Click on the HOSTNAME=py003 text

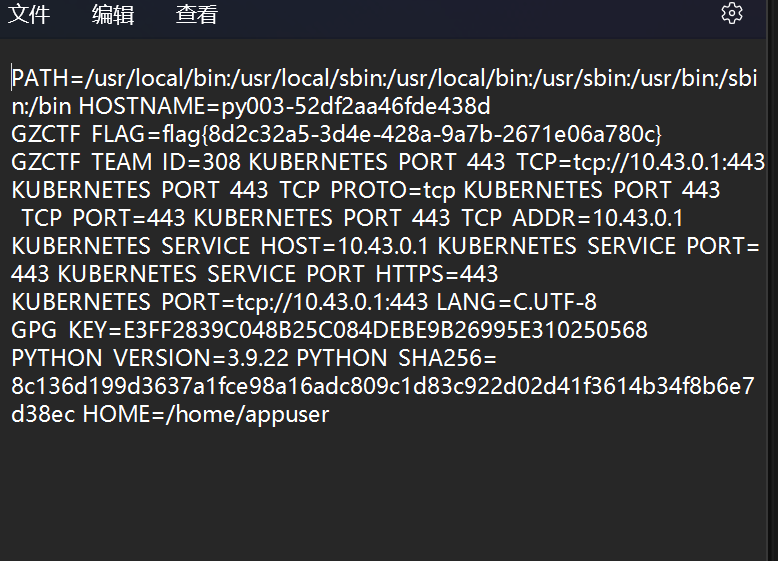(285, 106)
